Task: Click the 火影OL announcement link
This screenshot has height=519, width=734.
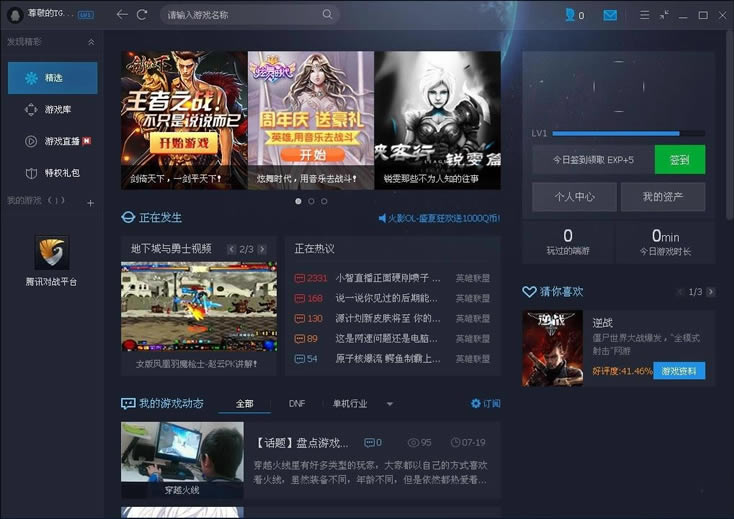Action: (x=444, y=218)
